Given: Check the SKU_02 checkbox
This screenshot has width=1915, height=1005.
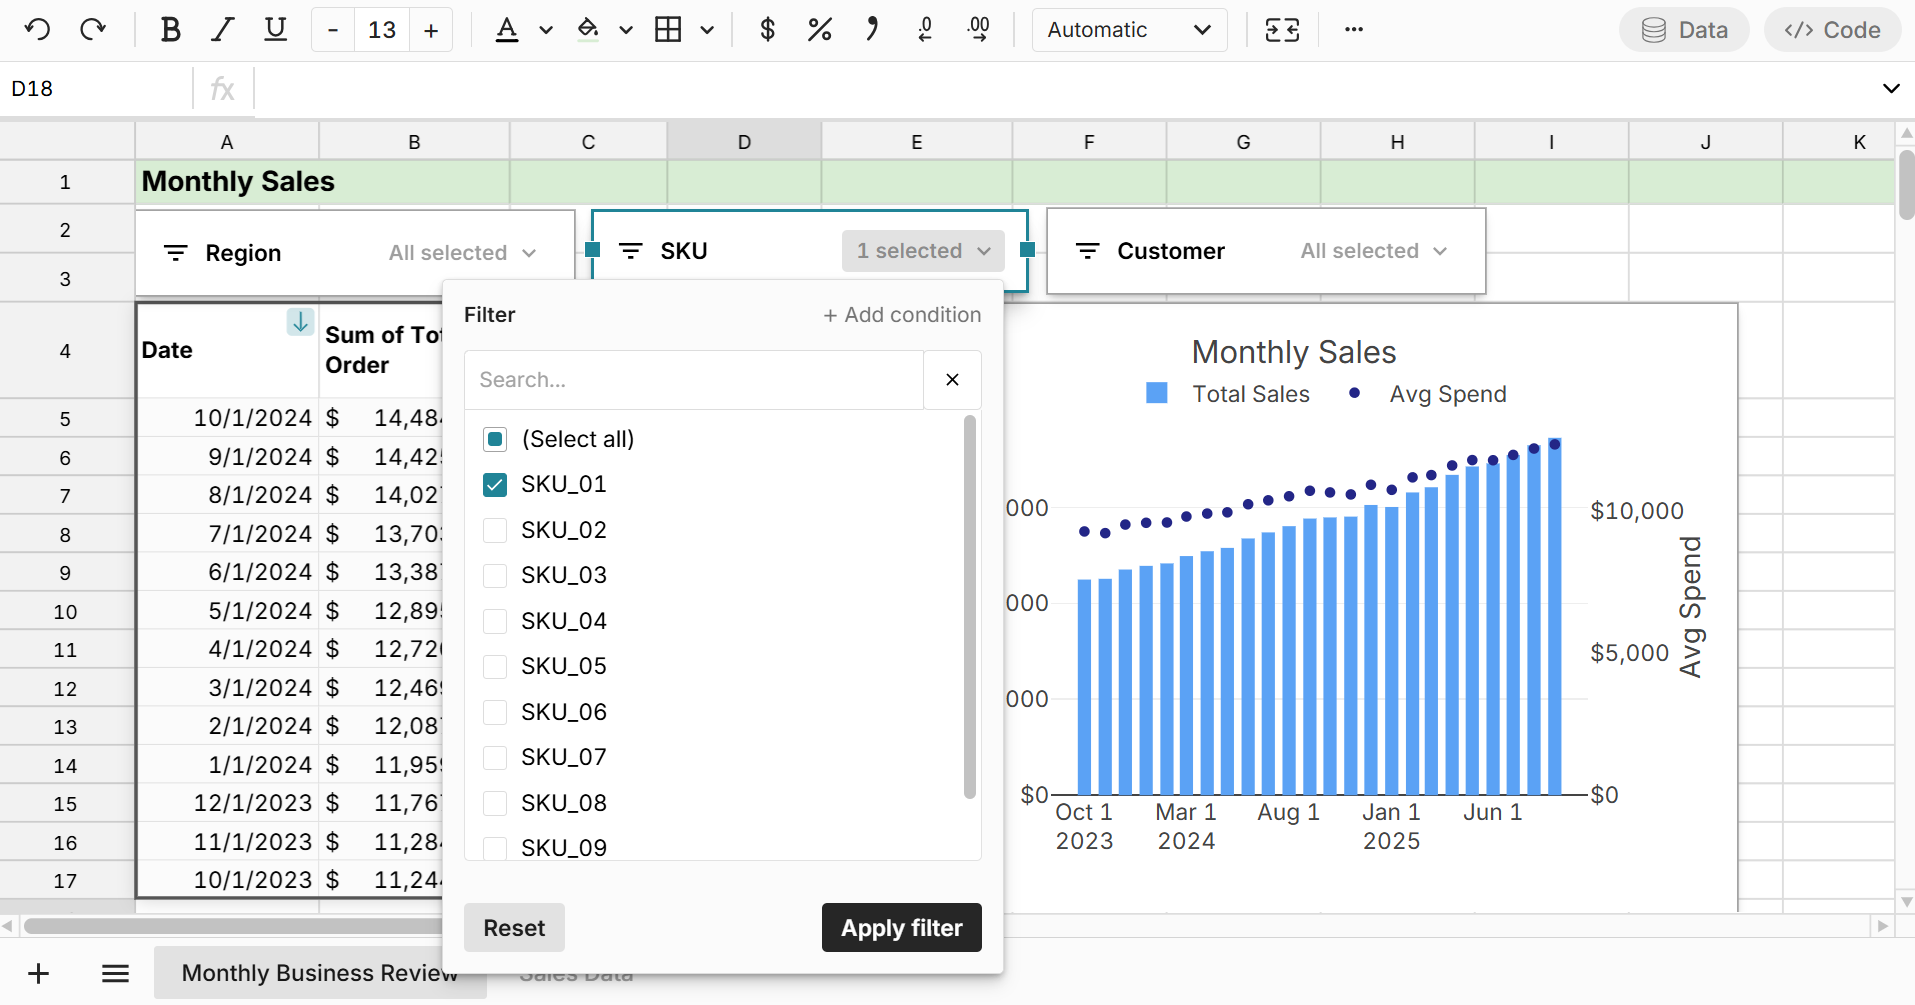Looking at the screenshot, I should click(495, 530).
